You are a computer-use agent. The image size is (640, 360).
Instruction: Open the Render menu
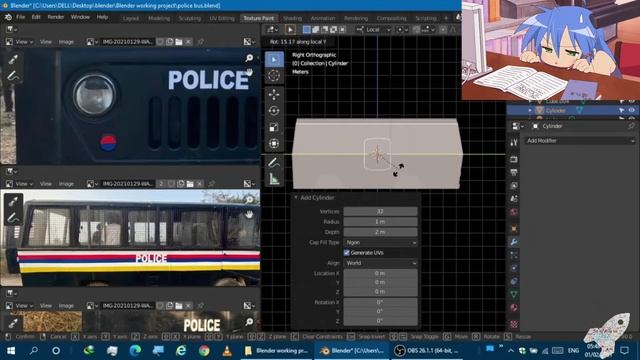[x=56, y=17]
